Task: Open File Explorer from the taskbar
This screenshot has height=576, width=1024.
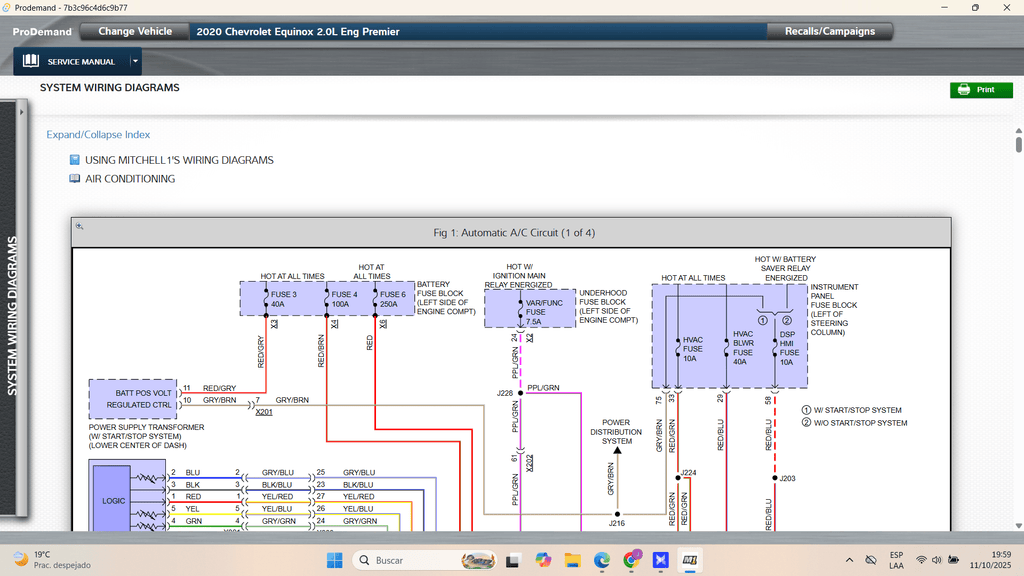Action: click(572, 560)
